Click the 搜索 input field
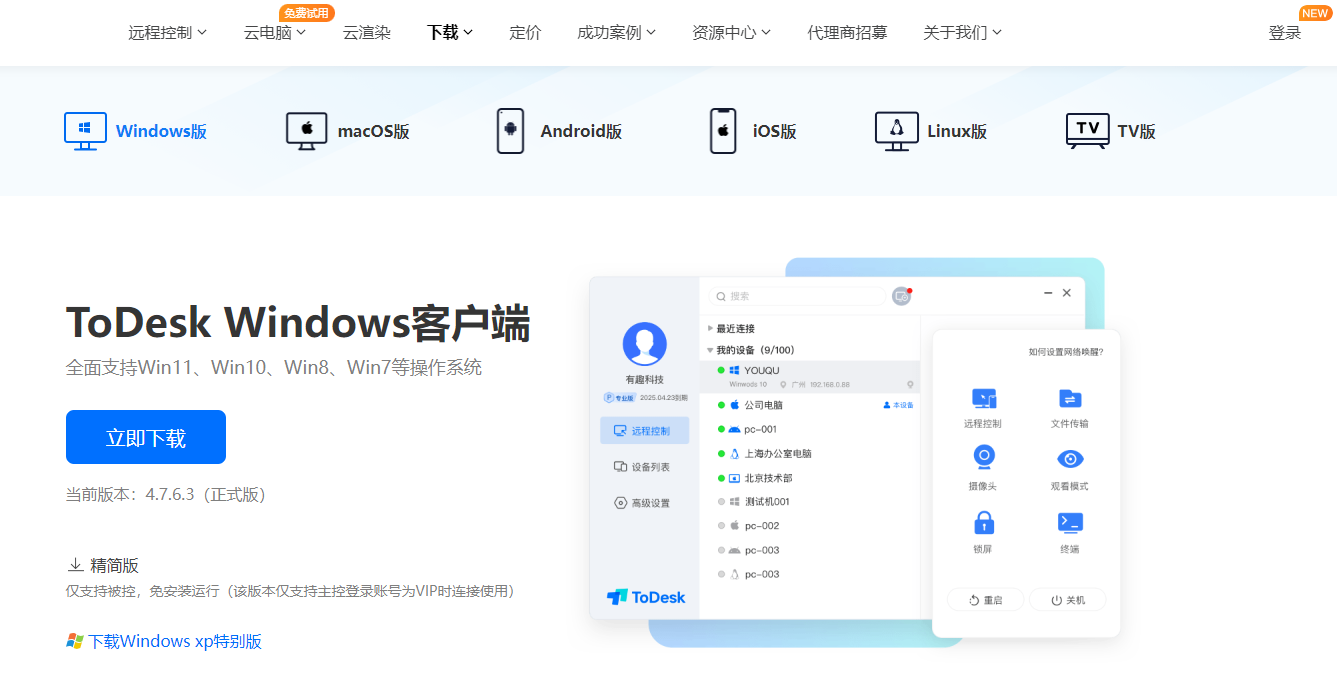The image size is (1337, 677). tap(797, 296)
